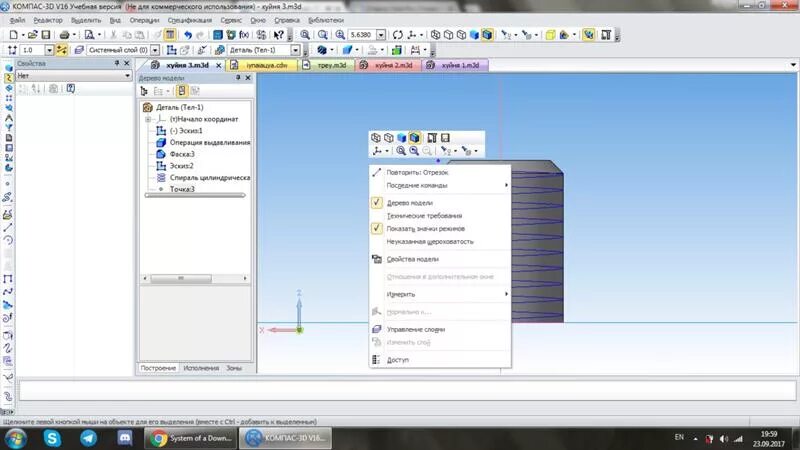Screen dimensions: 800x450
Task: Toggle the highlighted Ortho mode button
Action: point(62,50)
